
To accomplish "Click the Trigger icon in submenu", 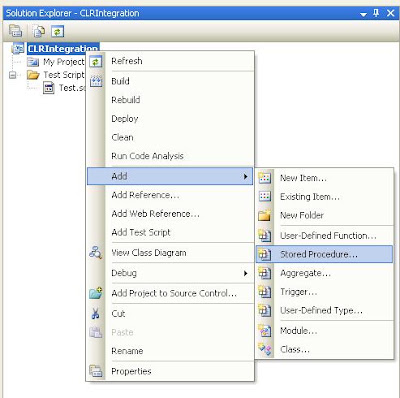I will click(265, 292).
